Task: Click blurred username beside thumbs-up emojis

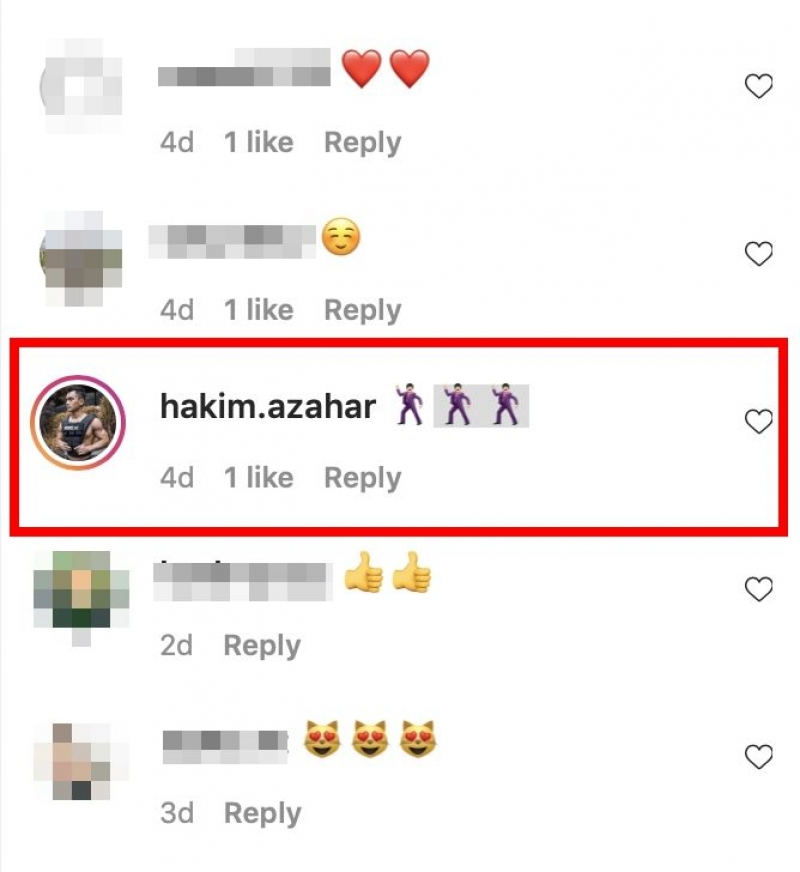Action: pos(242,581)
